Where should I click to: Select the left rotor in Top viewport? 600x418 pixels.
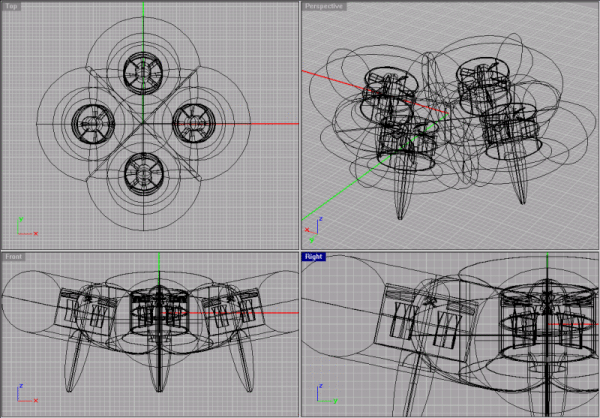88,124
